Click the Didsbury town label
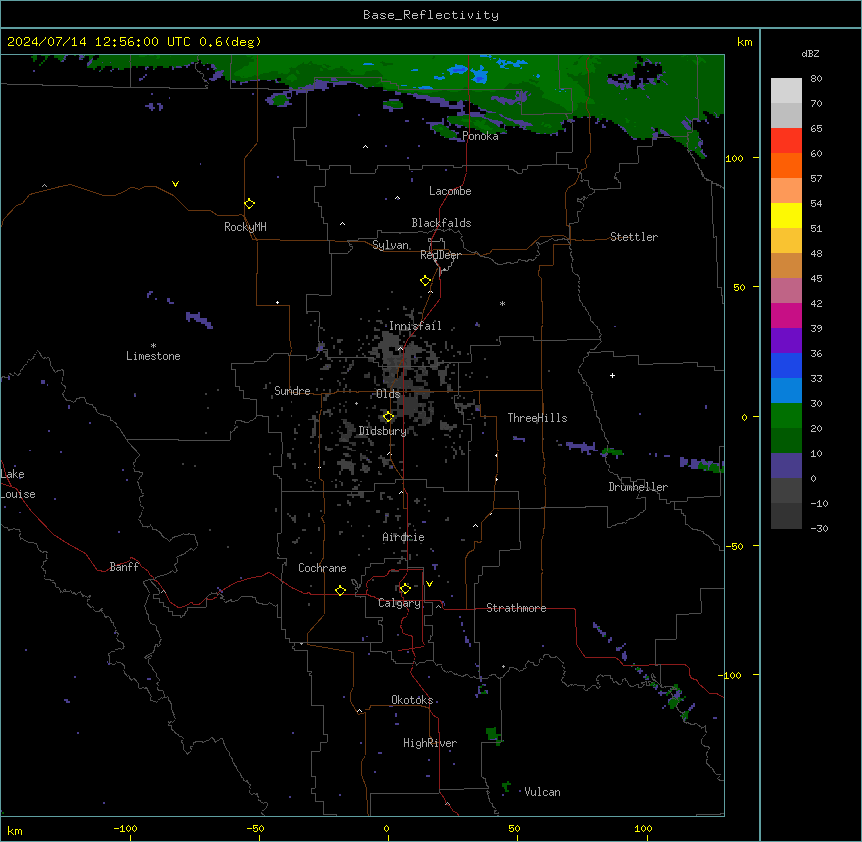This screenshot has width=862, height=842. click(x=383, y=431)
